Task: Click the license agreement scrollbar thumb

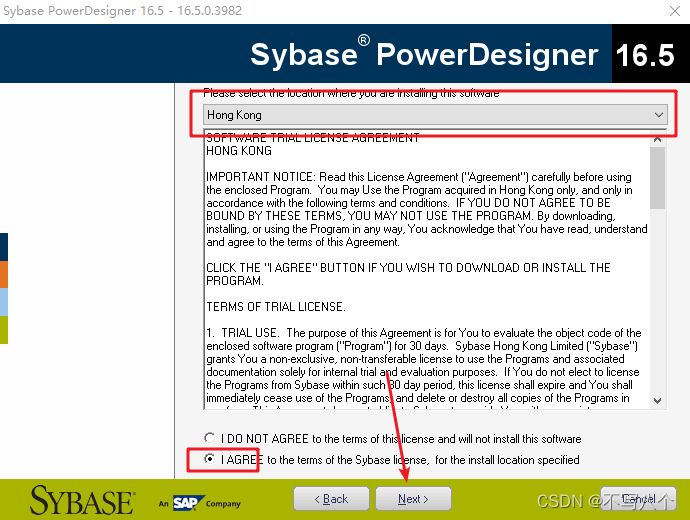Action: (x=657, y=178)
